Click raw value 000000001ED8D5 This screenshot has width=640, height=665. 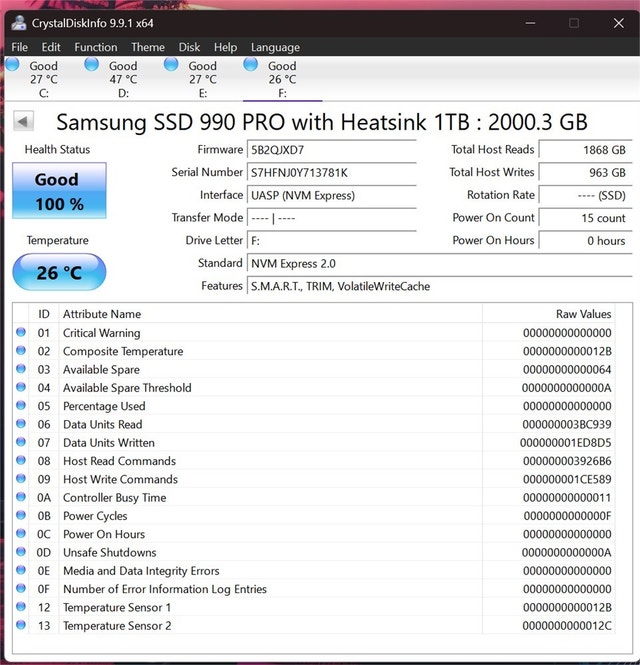point(566,443)
